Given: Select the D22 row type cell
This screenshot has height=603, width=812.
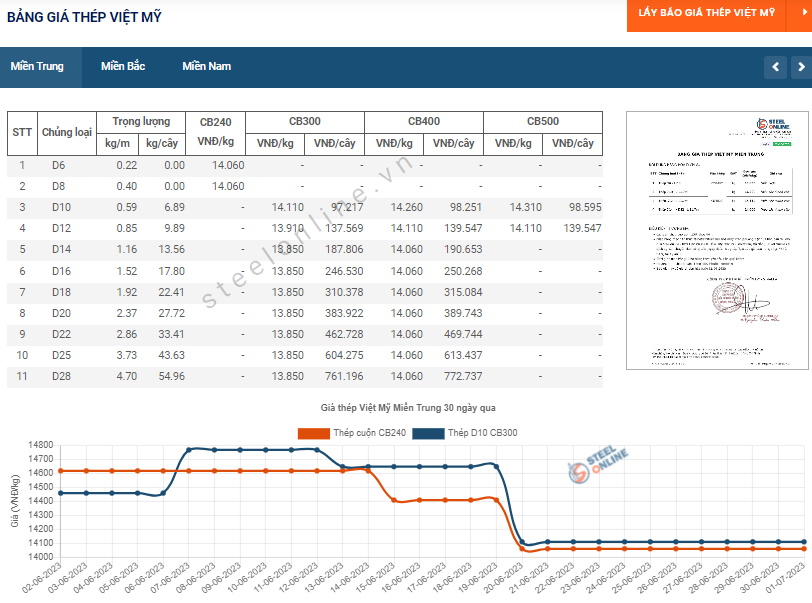Looking at the screenshot, I should click(x=61, y=335).
